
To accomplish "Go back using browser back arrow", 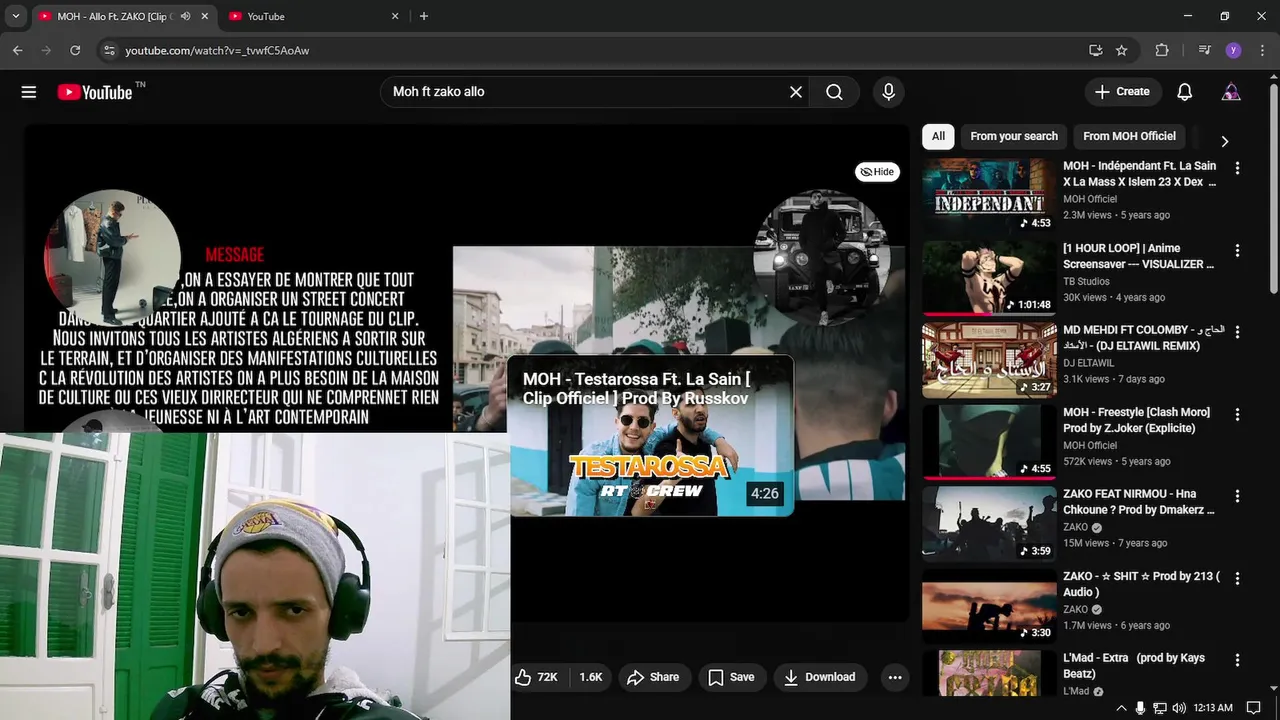I will point(17,50).
